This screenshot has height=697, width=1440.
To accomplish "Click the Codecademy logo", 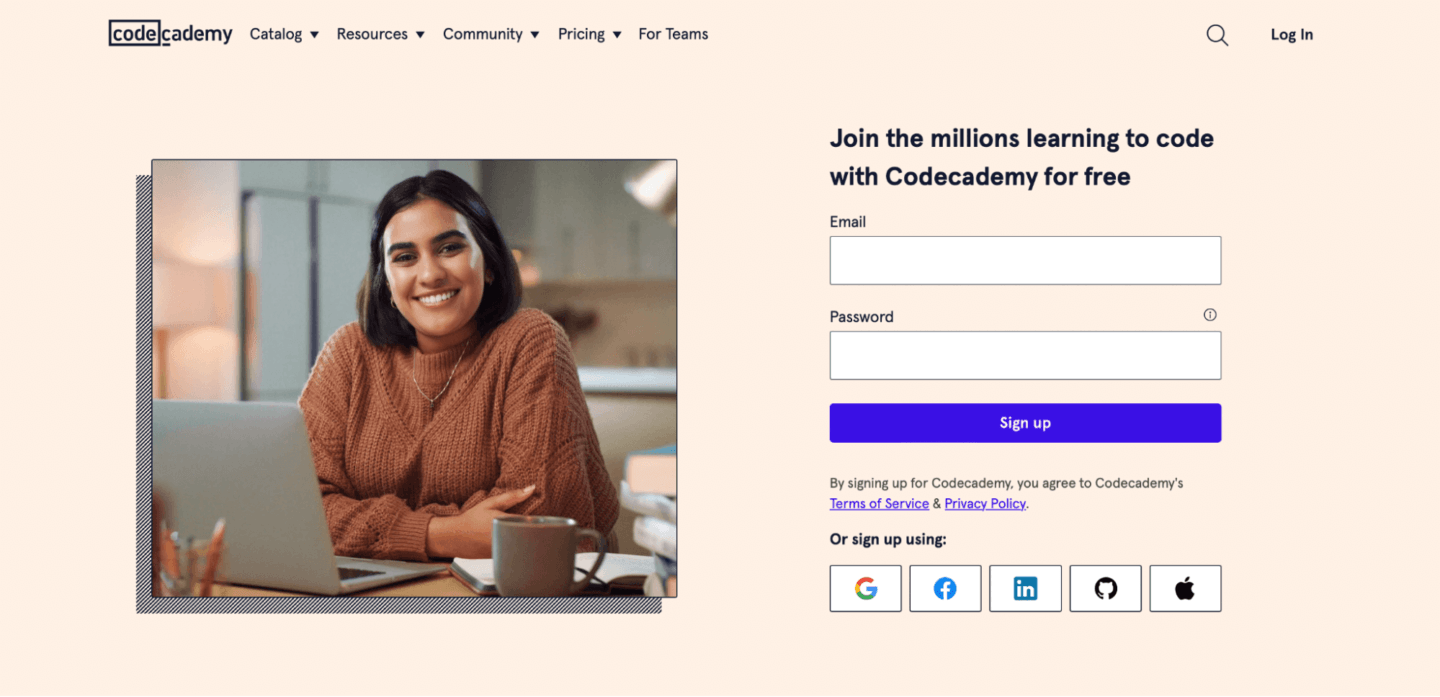I will pyautogui.click(x=170, y=33).
